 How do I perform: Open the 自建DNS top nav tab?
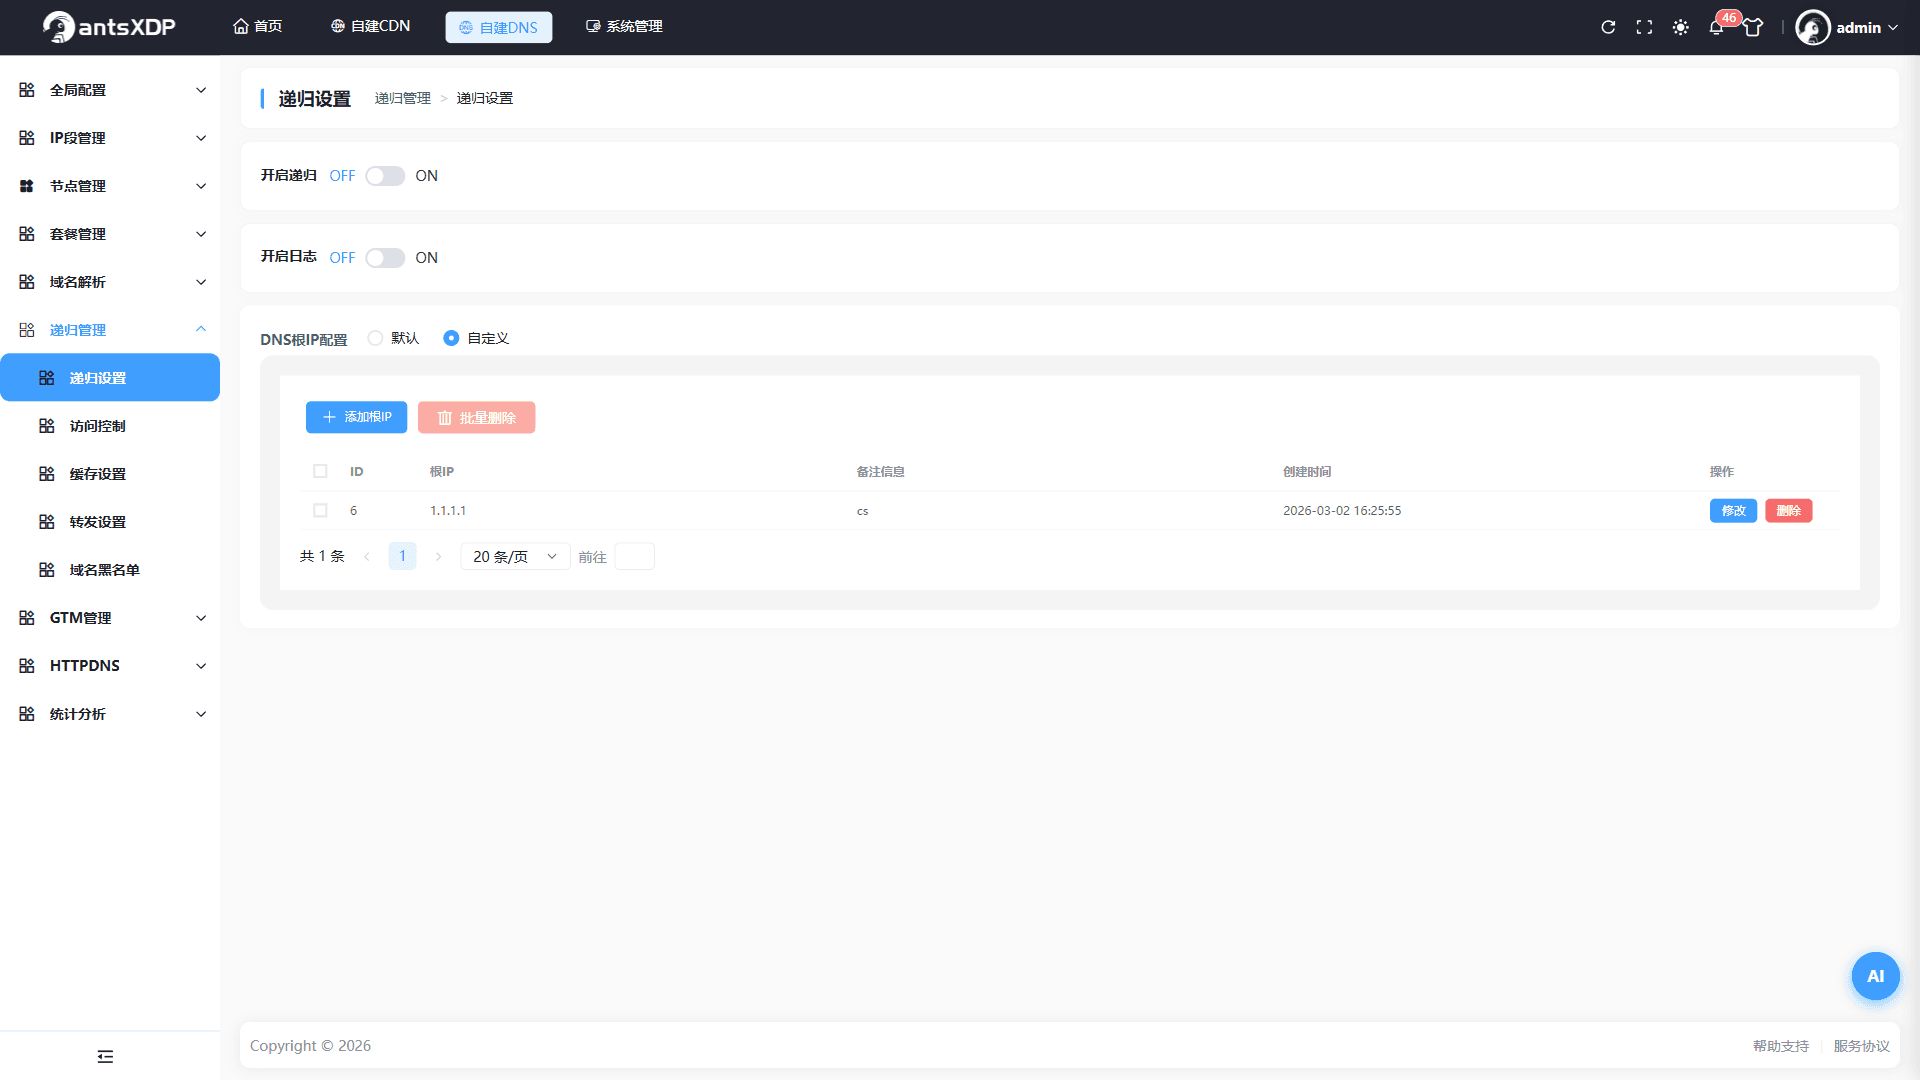click(x=498, y=27)
